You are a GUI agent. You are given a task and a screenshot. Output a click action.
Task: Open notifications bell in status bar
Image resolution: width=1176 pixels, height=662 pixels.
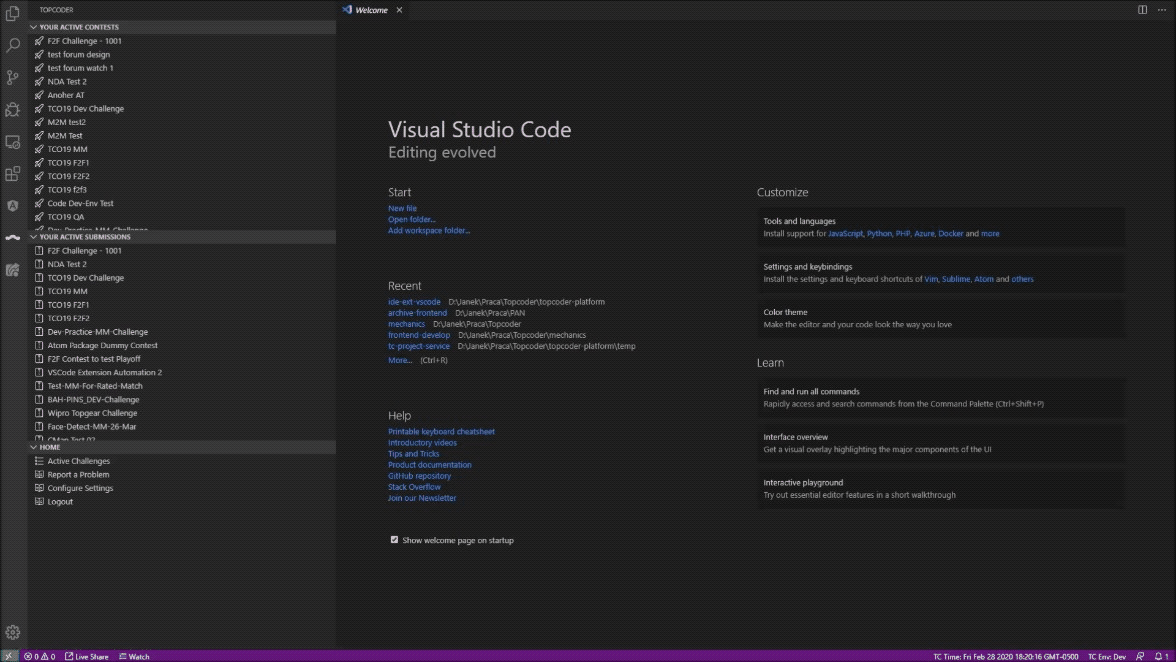pyautogui.click(x=1161, y=656)
